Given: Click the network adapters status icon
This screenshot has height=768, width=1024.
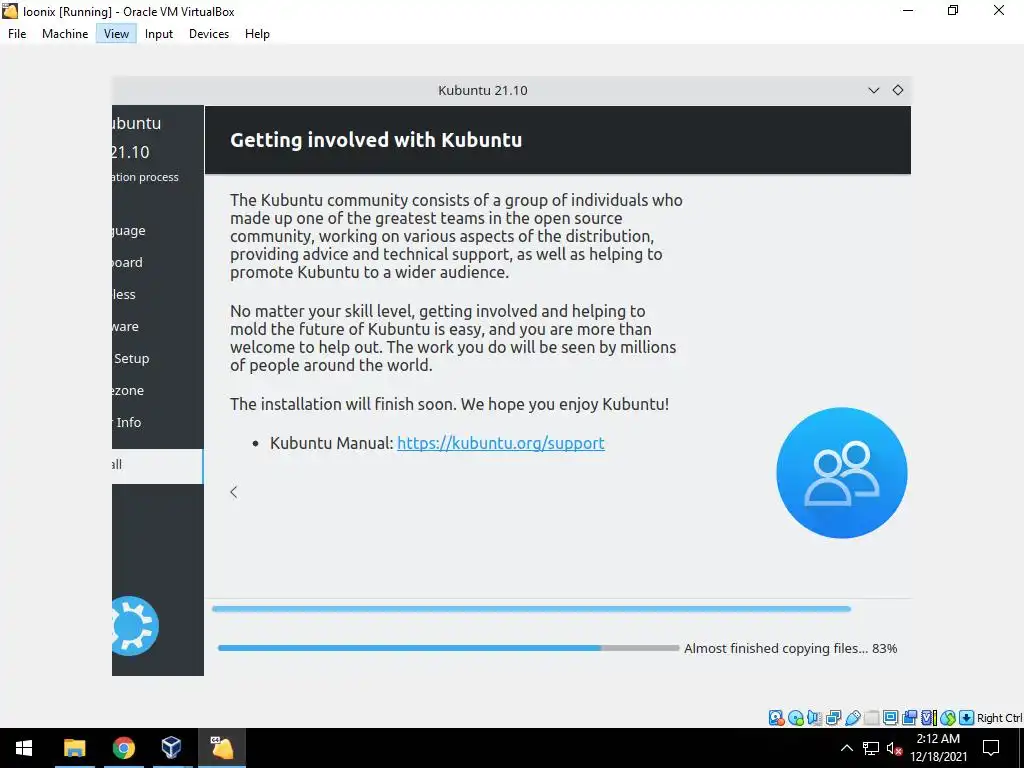Looking at the screenshot, I should coord(833,718).
